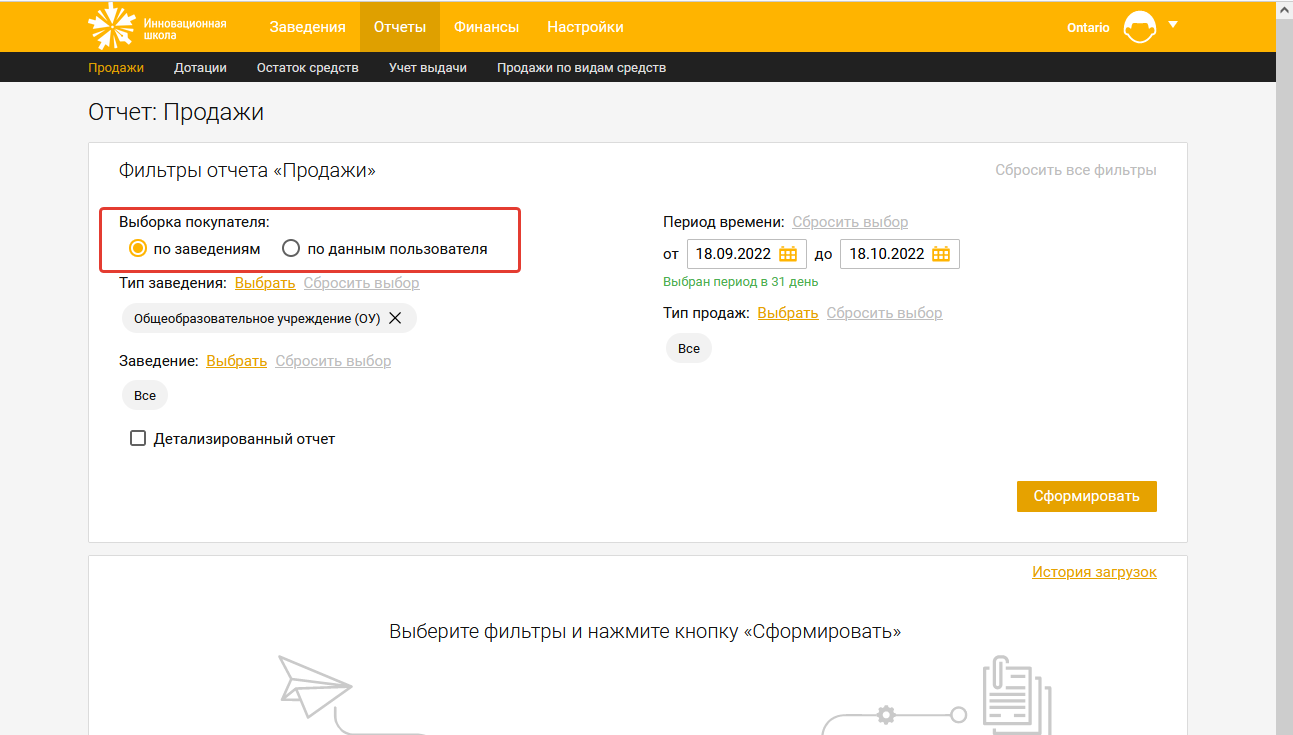The image size is (1293, 735).
Task: Click Выбрать next to Заведение
Action: 236,361
